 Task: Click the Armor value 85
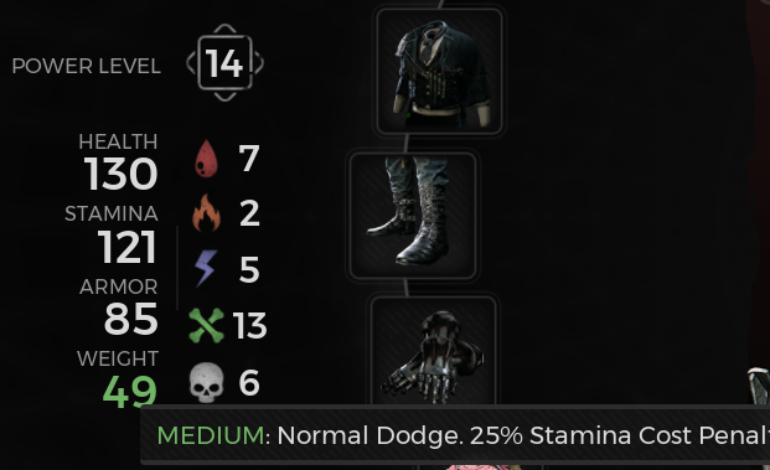(131, 319)
